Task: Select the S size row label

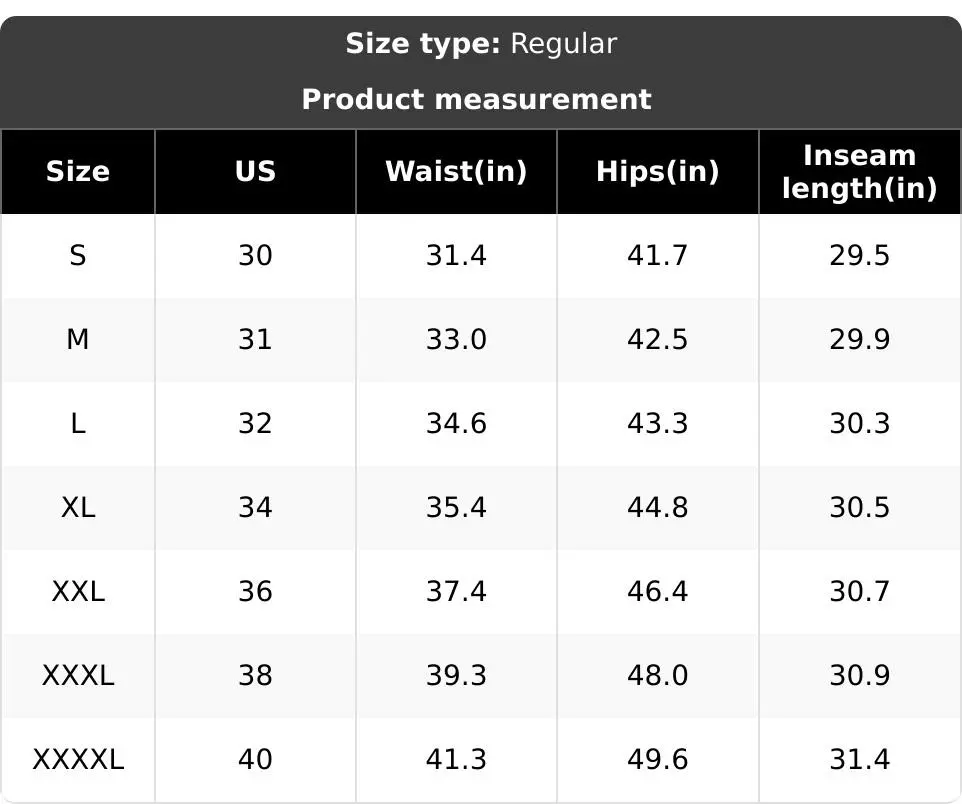Action: tap(78, 256)
